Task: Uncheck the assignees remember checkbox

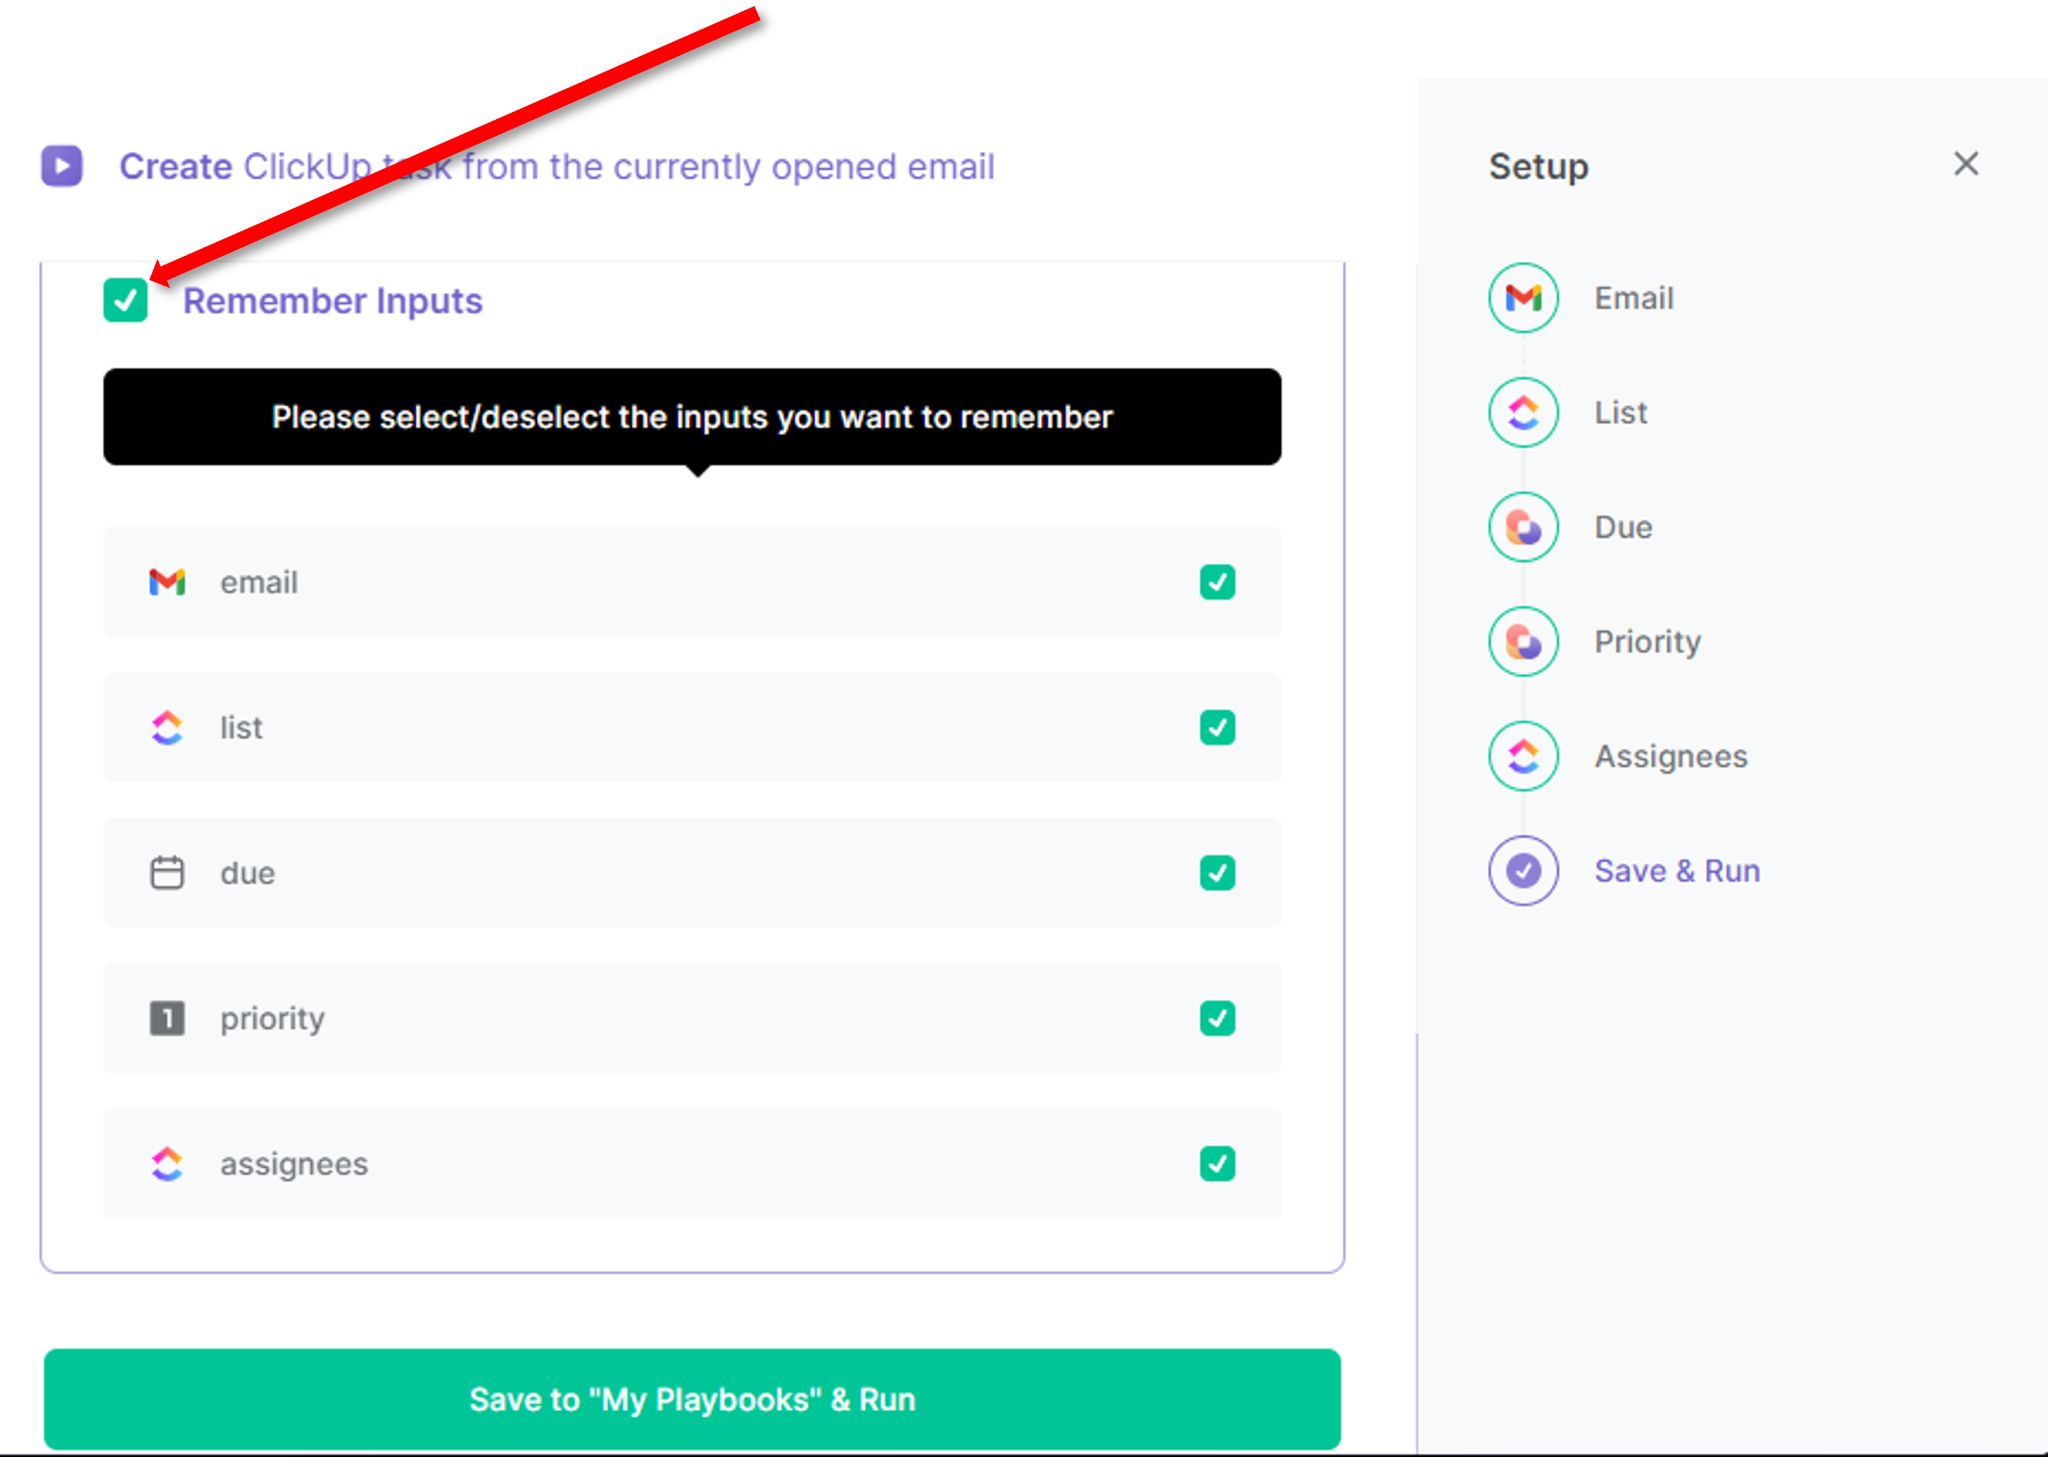Action: (x=1217, y=1163)
